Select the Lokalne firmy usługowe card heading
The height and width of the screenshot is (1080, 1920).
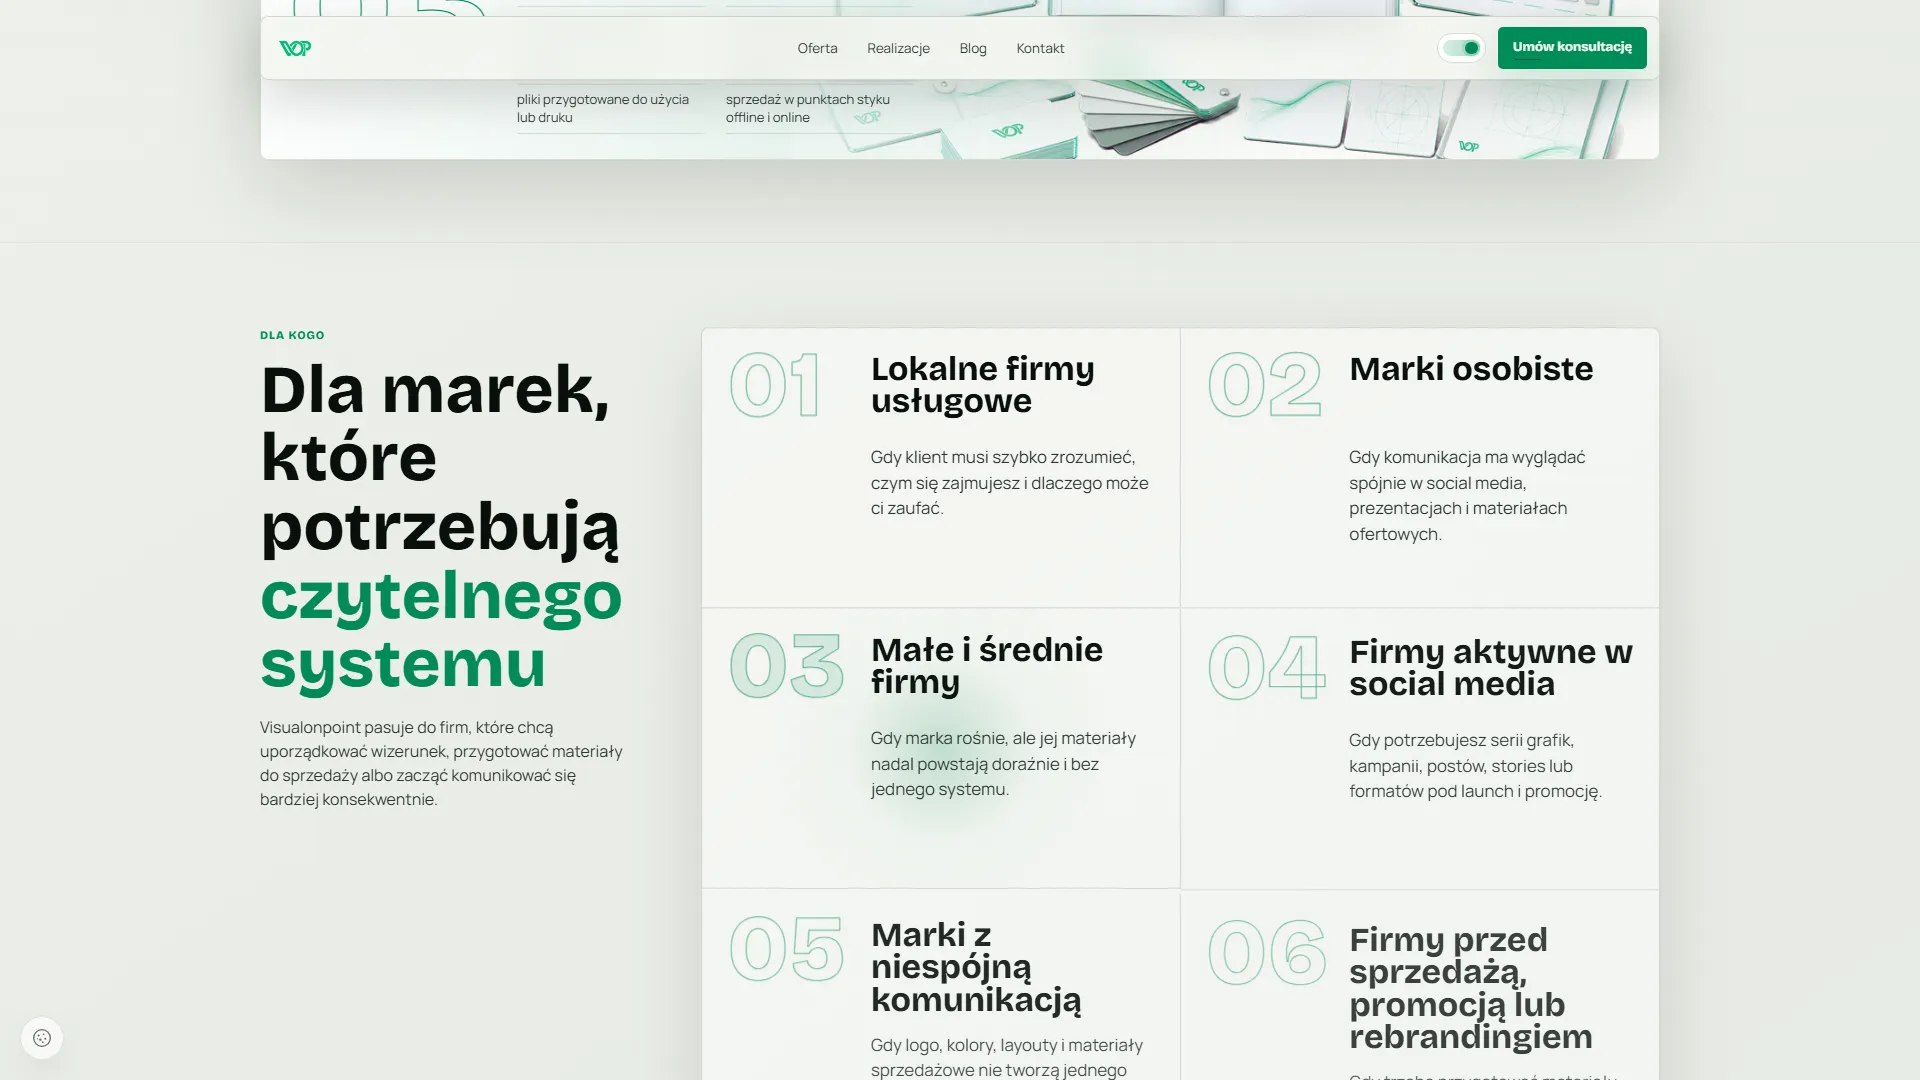click(982, 384)
